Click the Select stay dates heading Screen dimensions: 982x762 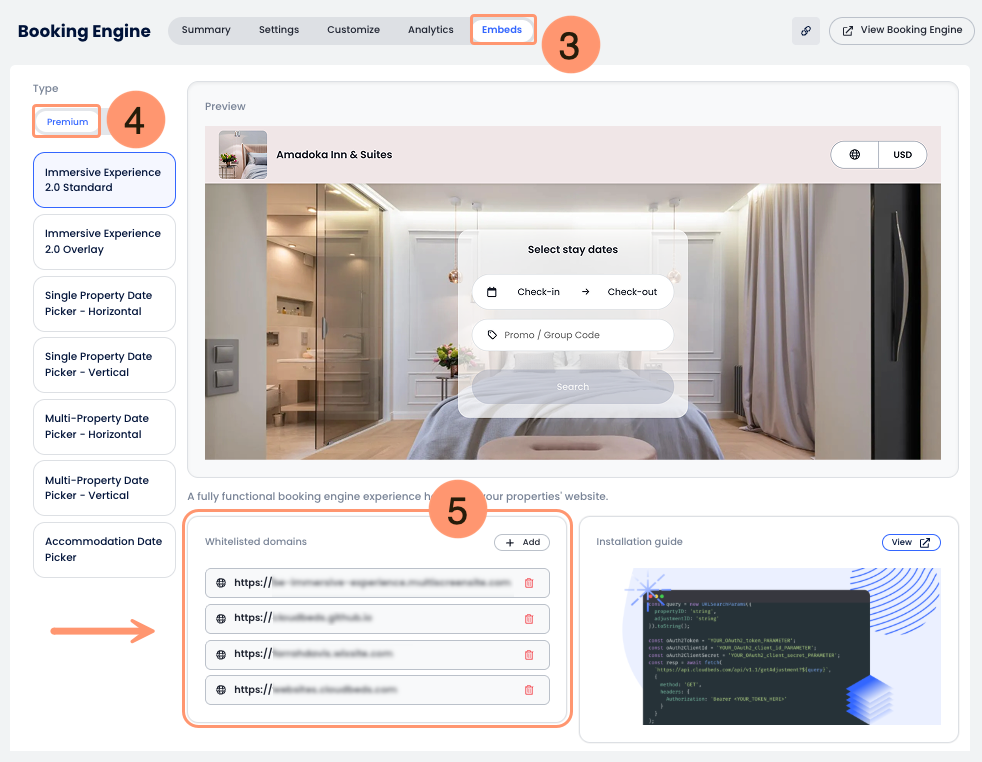572,249
